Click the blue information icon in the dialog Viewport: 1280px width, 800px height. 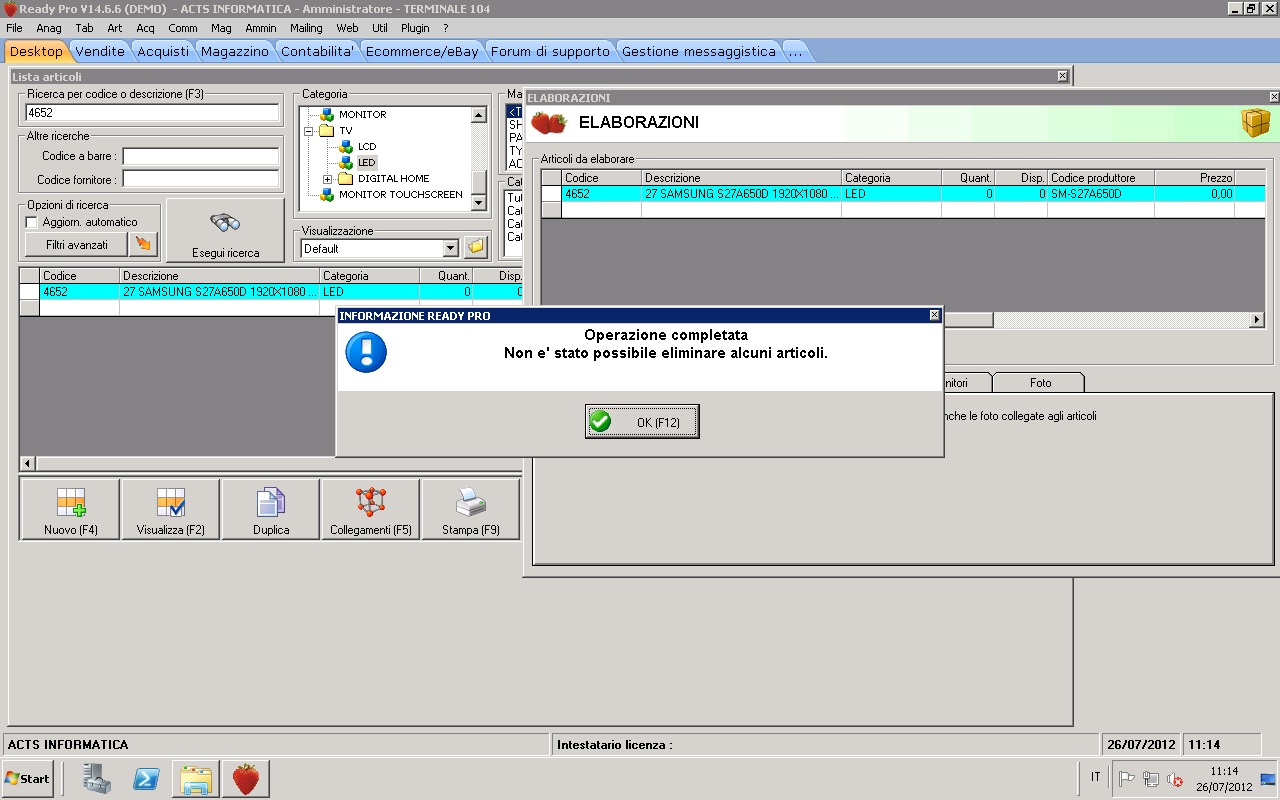click(366, 353)
